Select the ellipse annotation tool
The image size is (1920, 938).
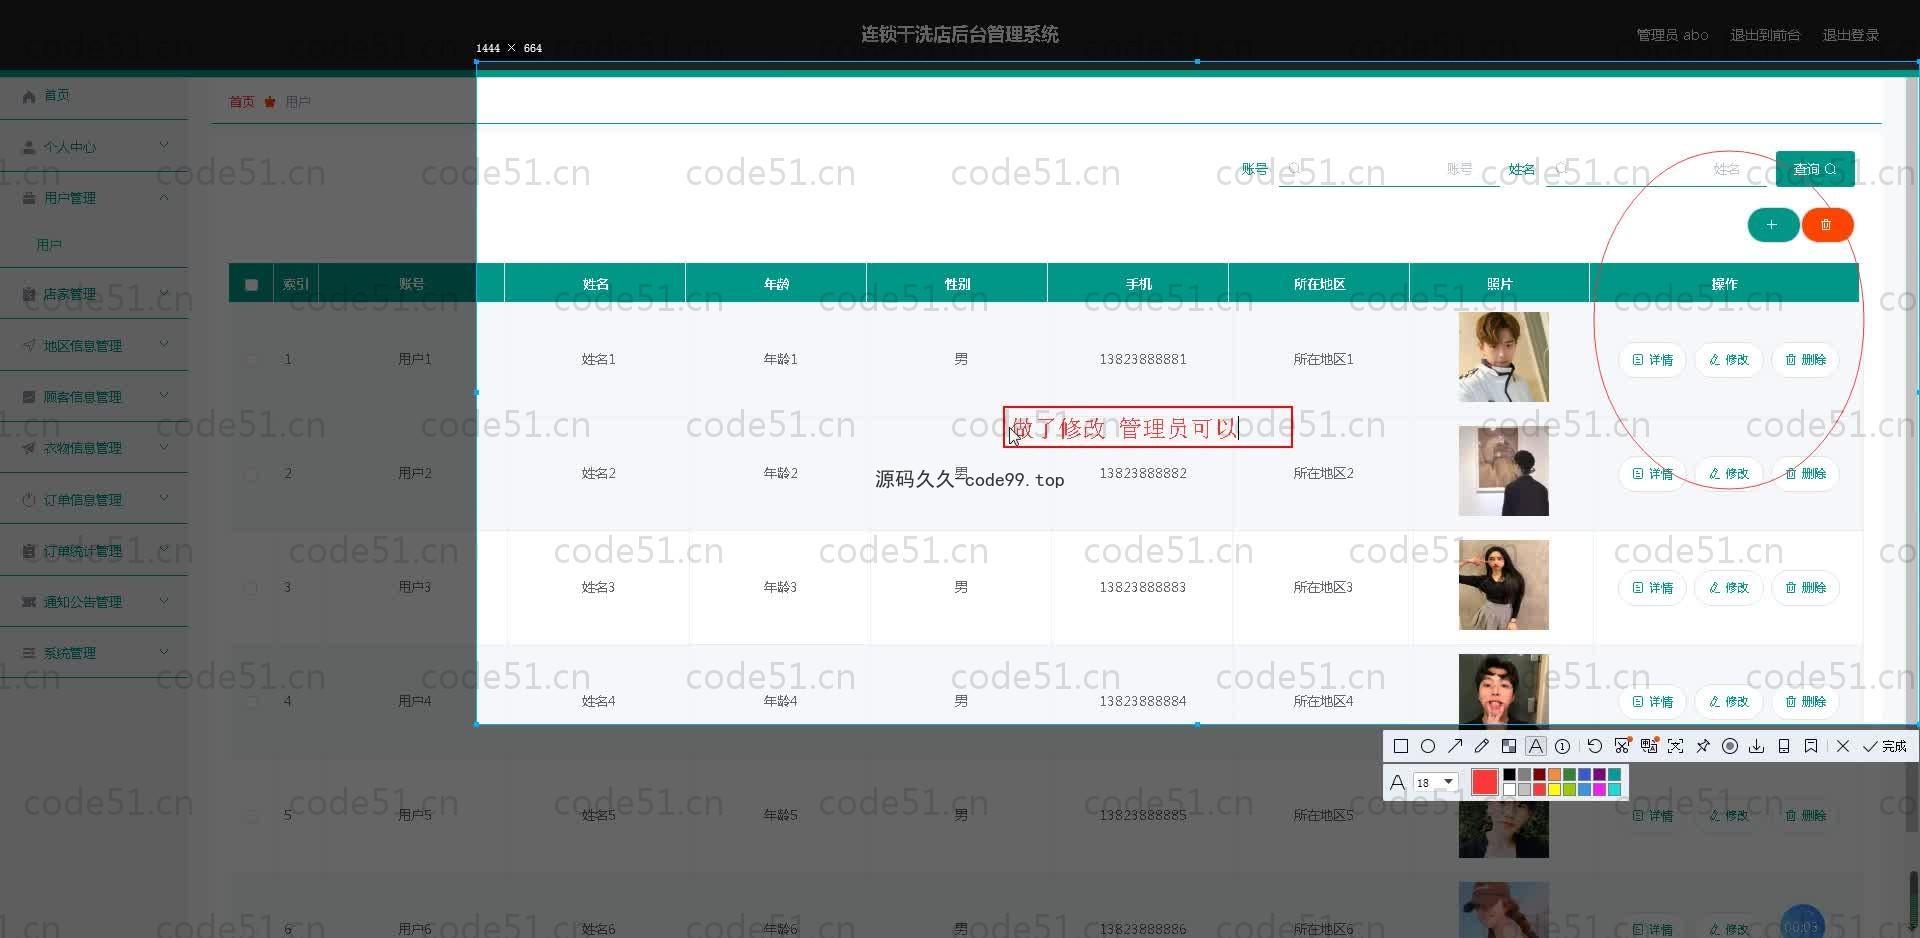pos(1428,746)
